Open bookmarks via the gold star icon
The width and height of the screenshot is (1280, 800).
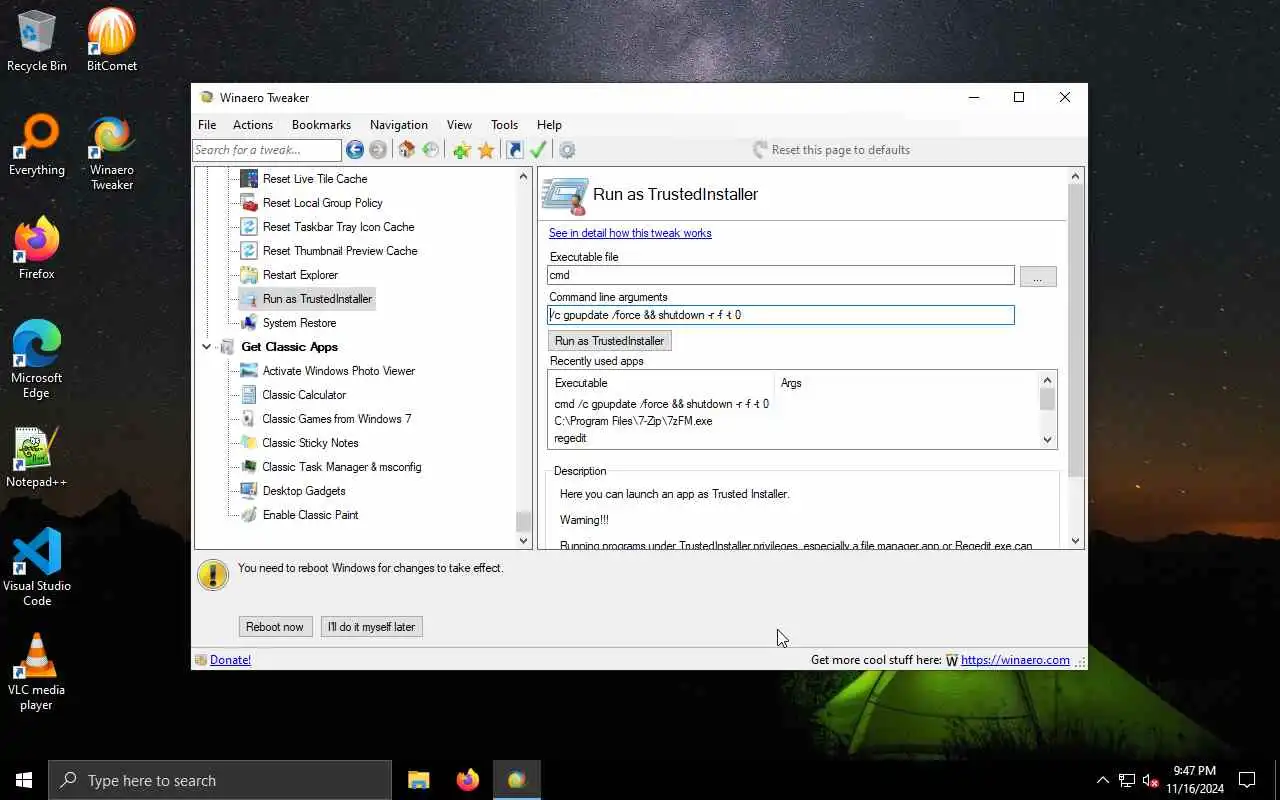(486, 150)
